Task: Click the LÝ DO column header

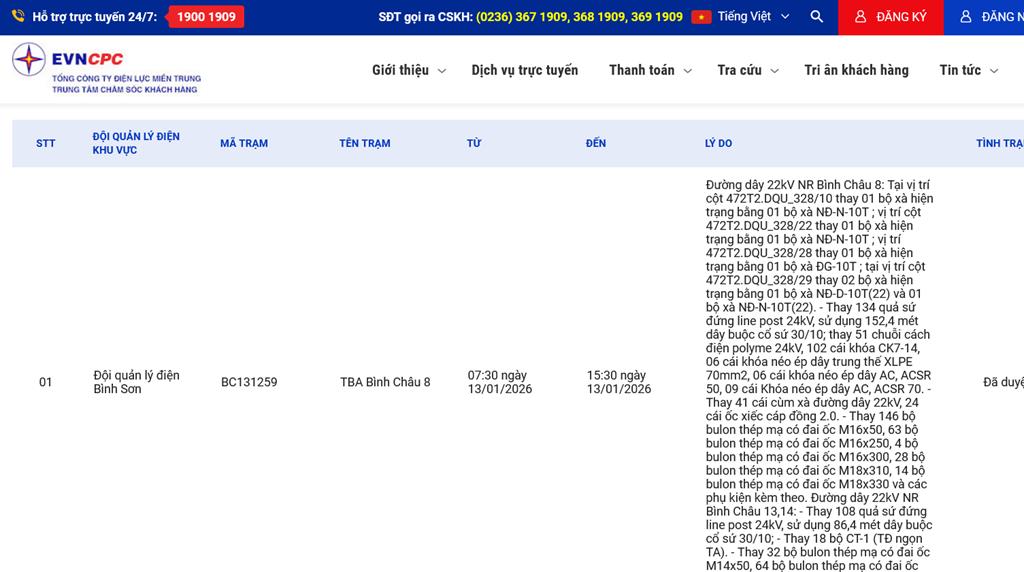Action: click(718, 143)
